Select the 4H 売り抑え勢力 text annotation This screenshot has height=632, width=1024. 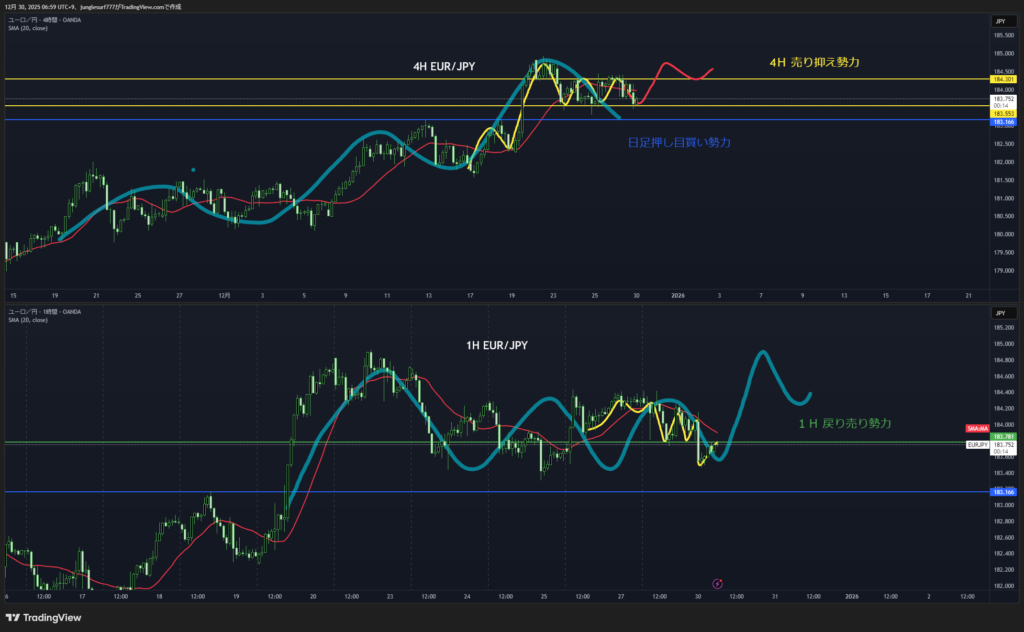click(814, 62)
